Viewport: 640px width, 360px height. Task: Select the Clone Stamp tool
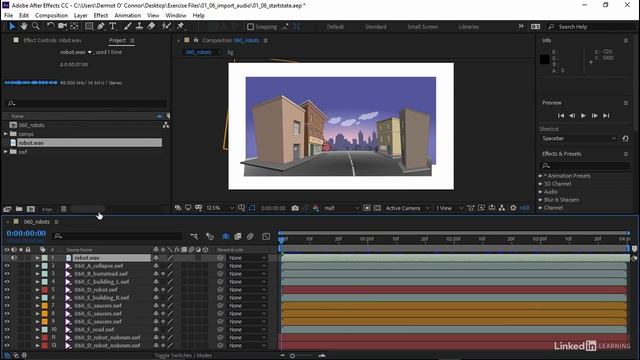click(x=139, y=27)
